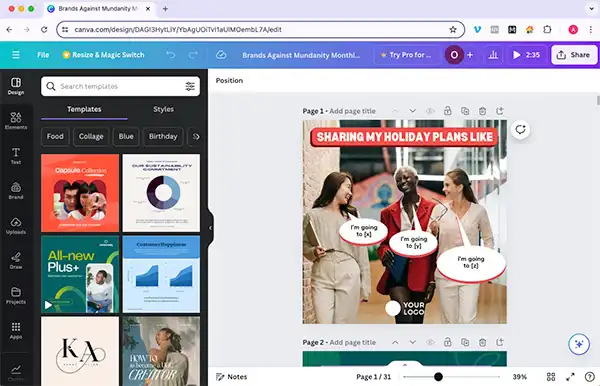
Task: Open the Draw tool
Action: [16, 261]
